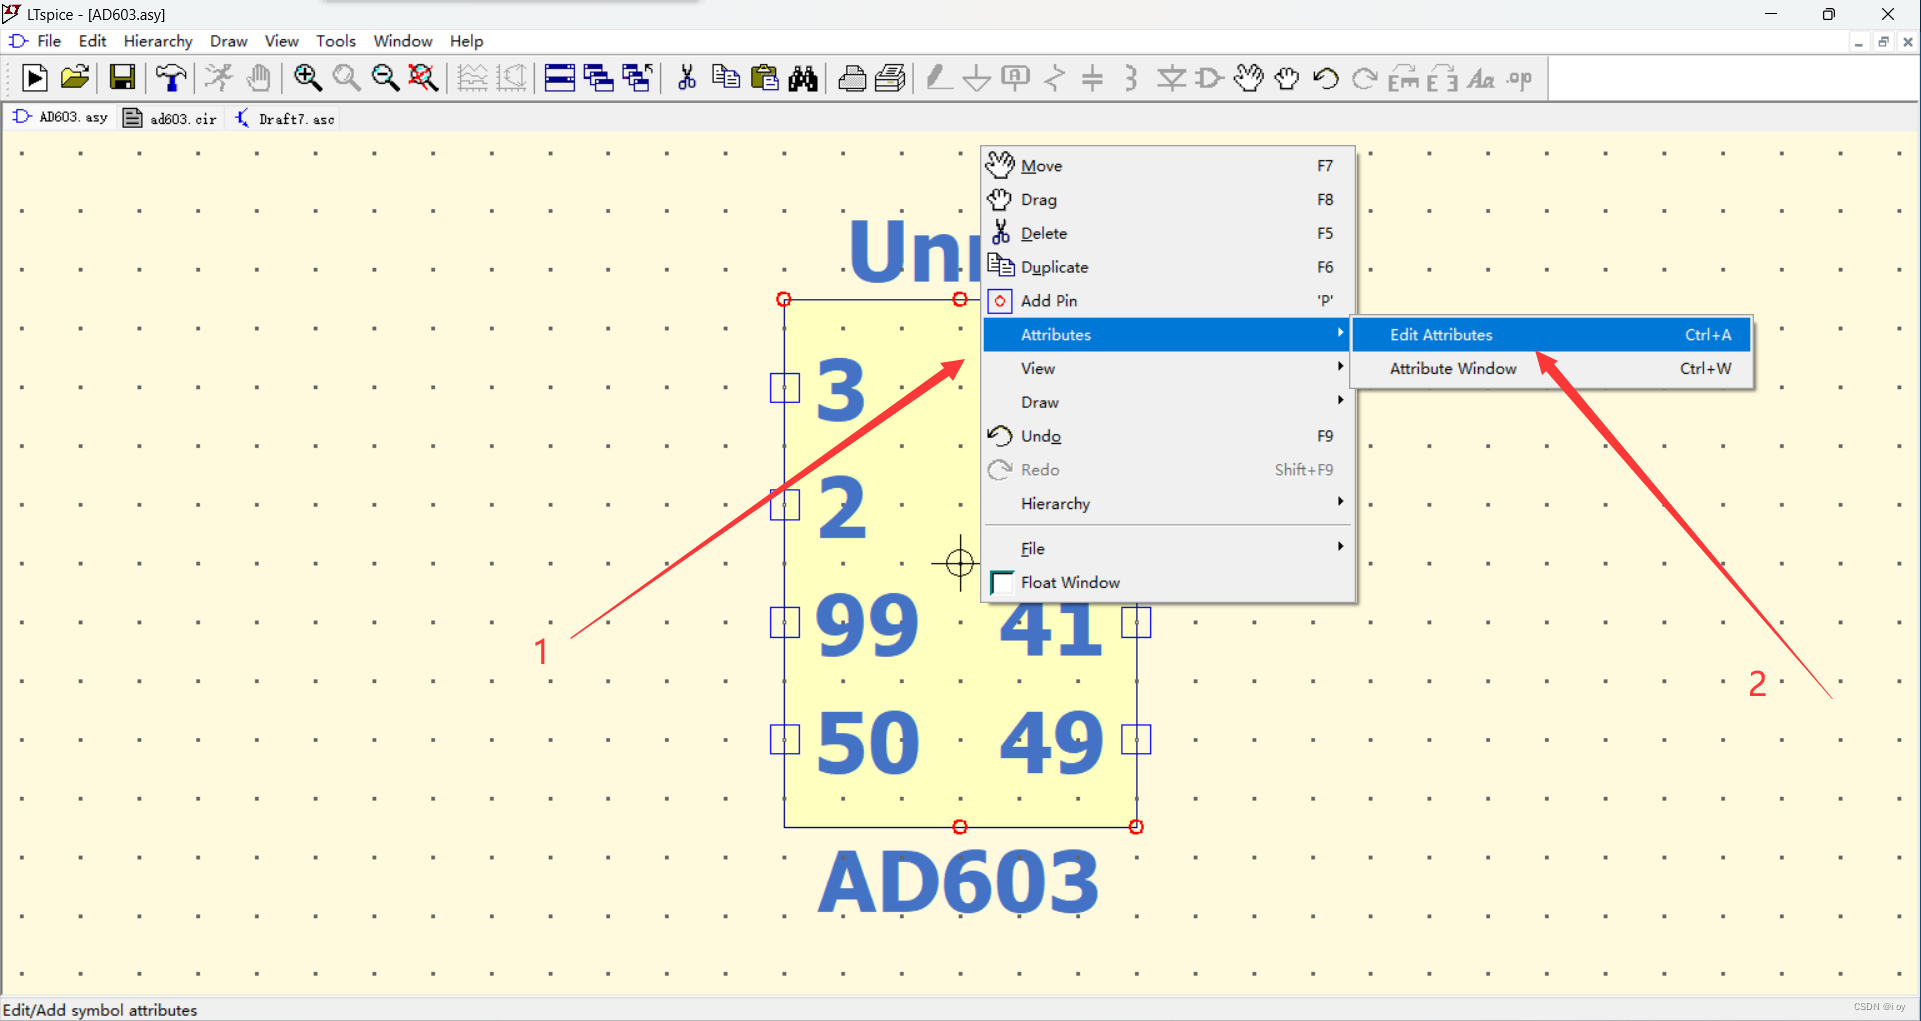The image size is (1921, 1021).
Task: Click the Print Setup icon
Action: click(x=852, y=78)
